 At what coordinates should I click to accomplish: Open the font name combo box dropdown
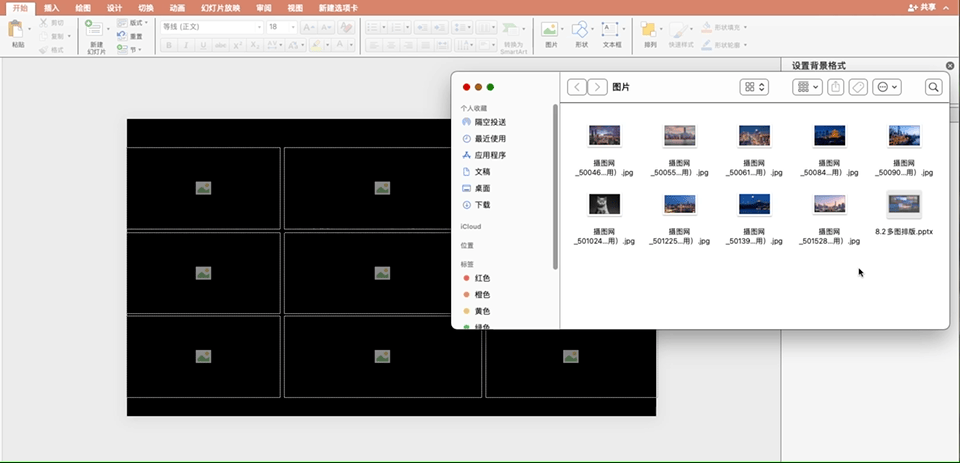[x=260, y=27]
